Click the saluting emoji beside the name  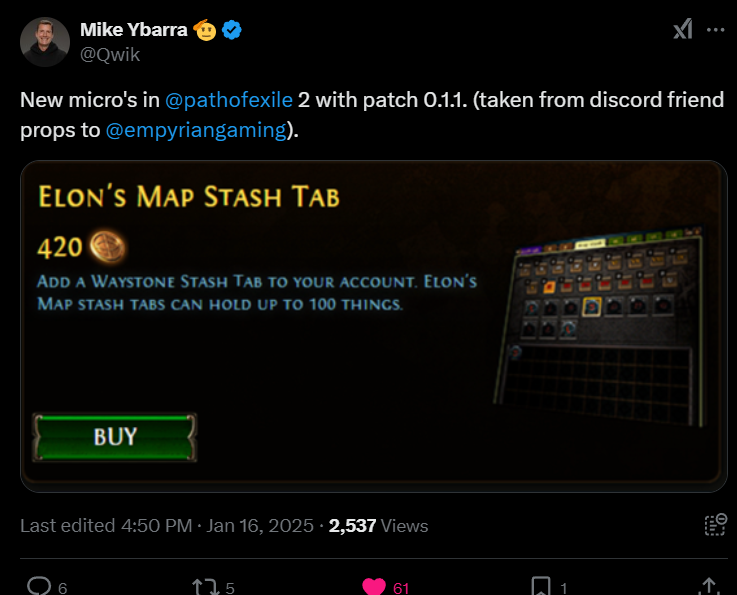click(204, 30)
